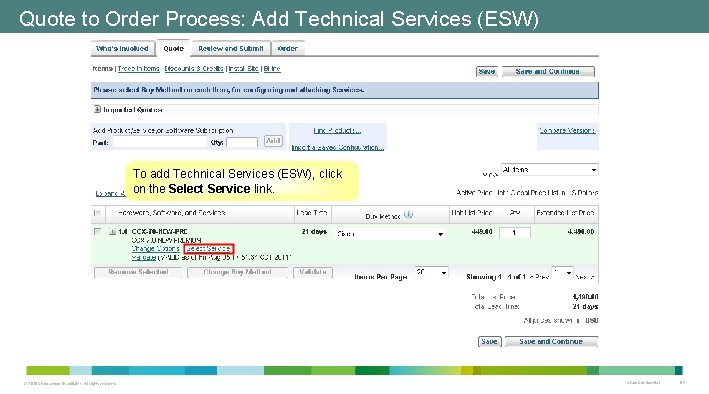Click the Unit List Price column header
This screenshot has height=394, width=709.
click(472, 213)
